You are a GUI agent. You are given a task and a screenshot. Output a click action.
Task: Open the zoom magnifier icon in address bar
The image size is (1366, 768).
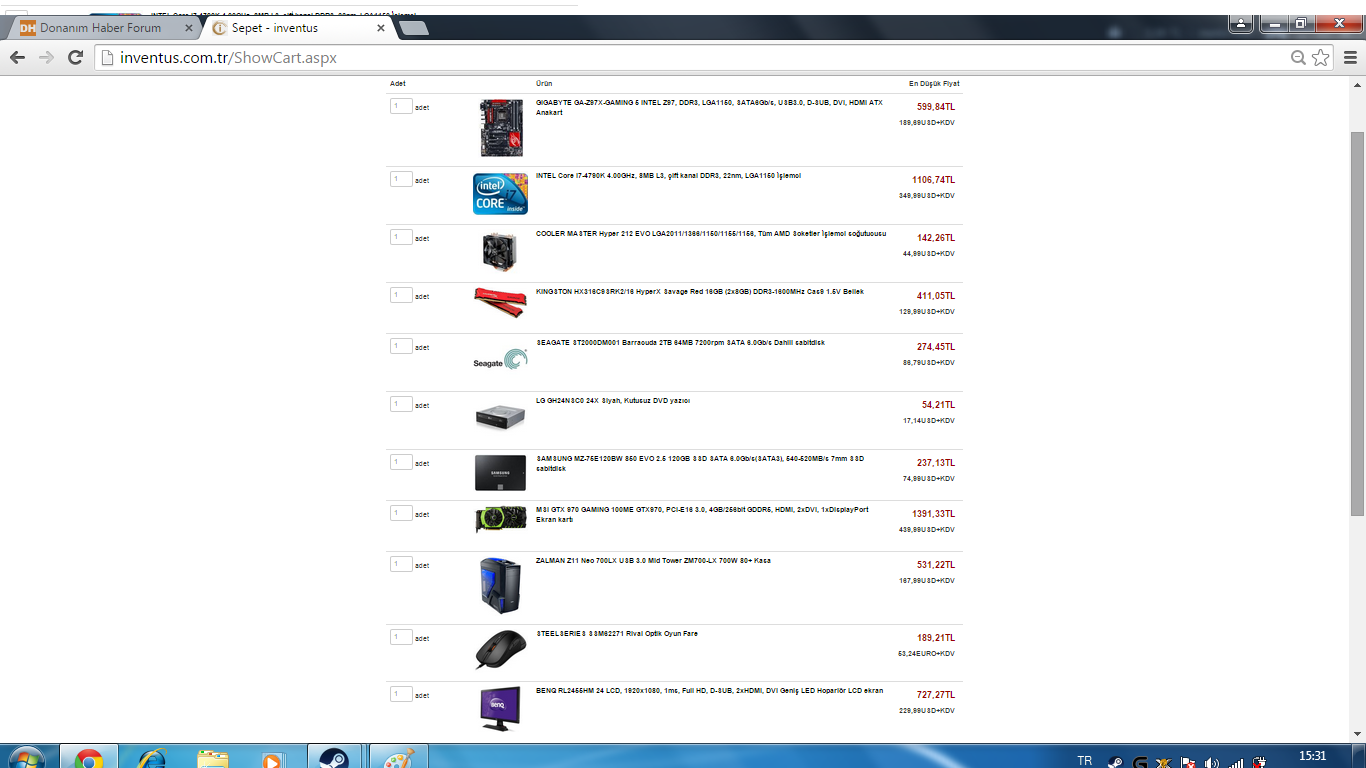pos(1298,58)
